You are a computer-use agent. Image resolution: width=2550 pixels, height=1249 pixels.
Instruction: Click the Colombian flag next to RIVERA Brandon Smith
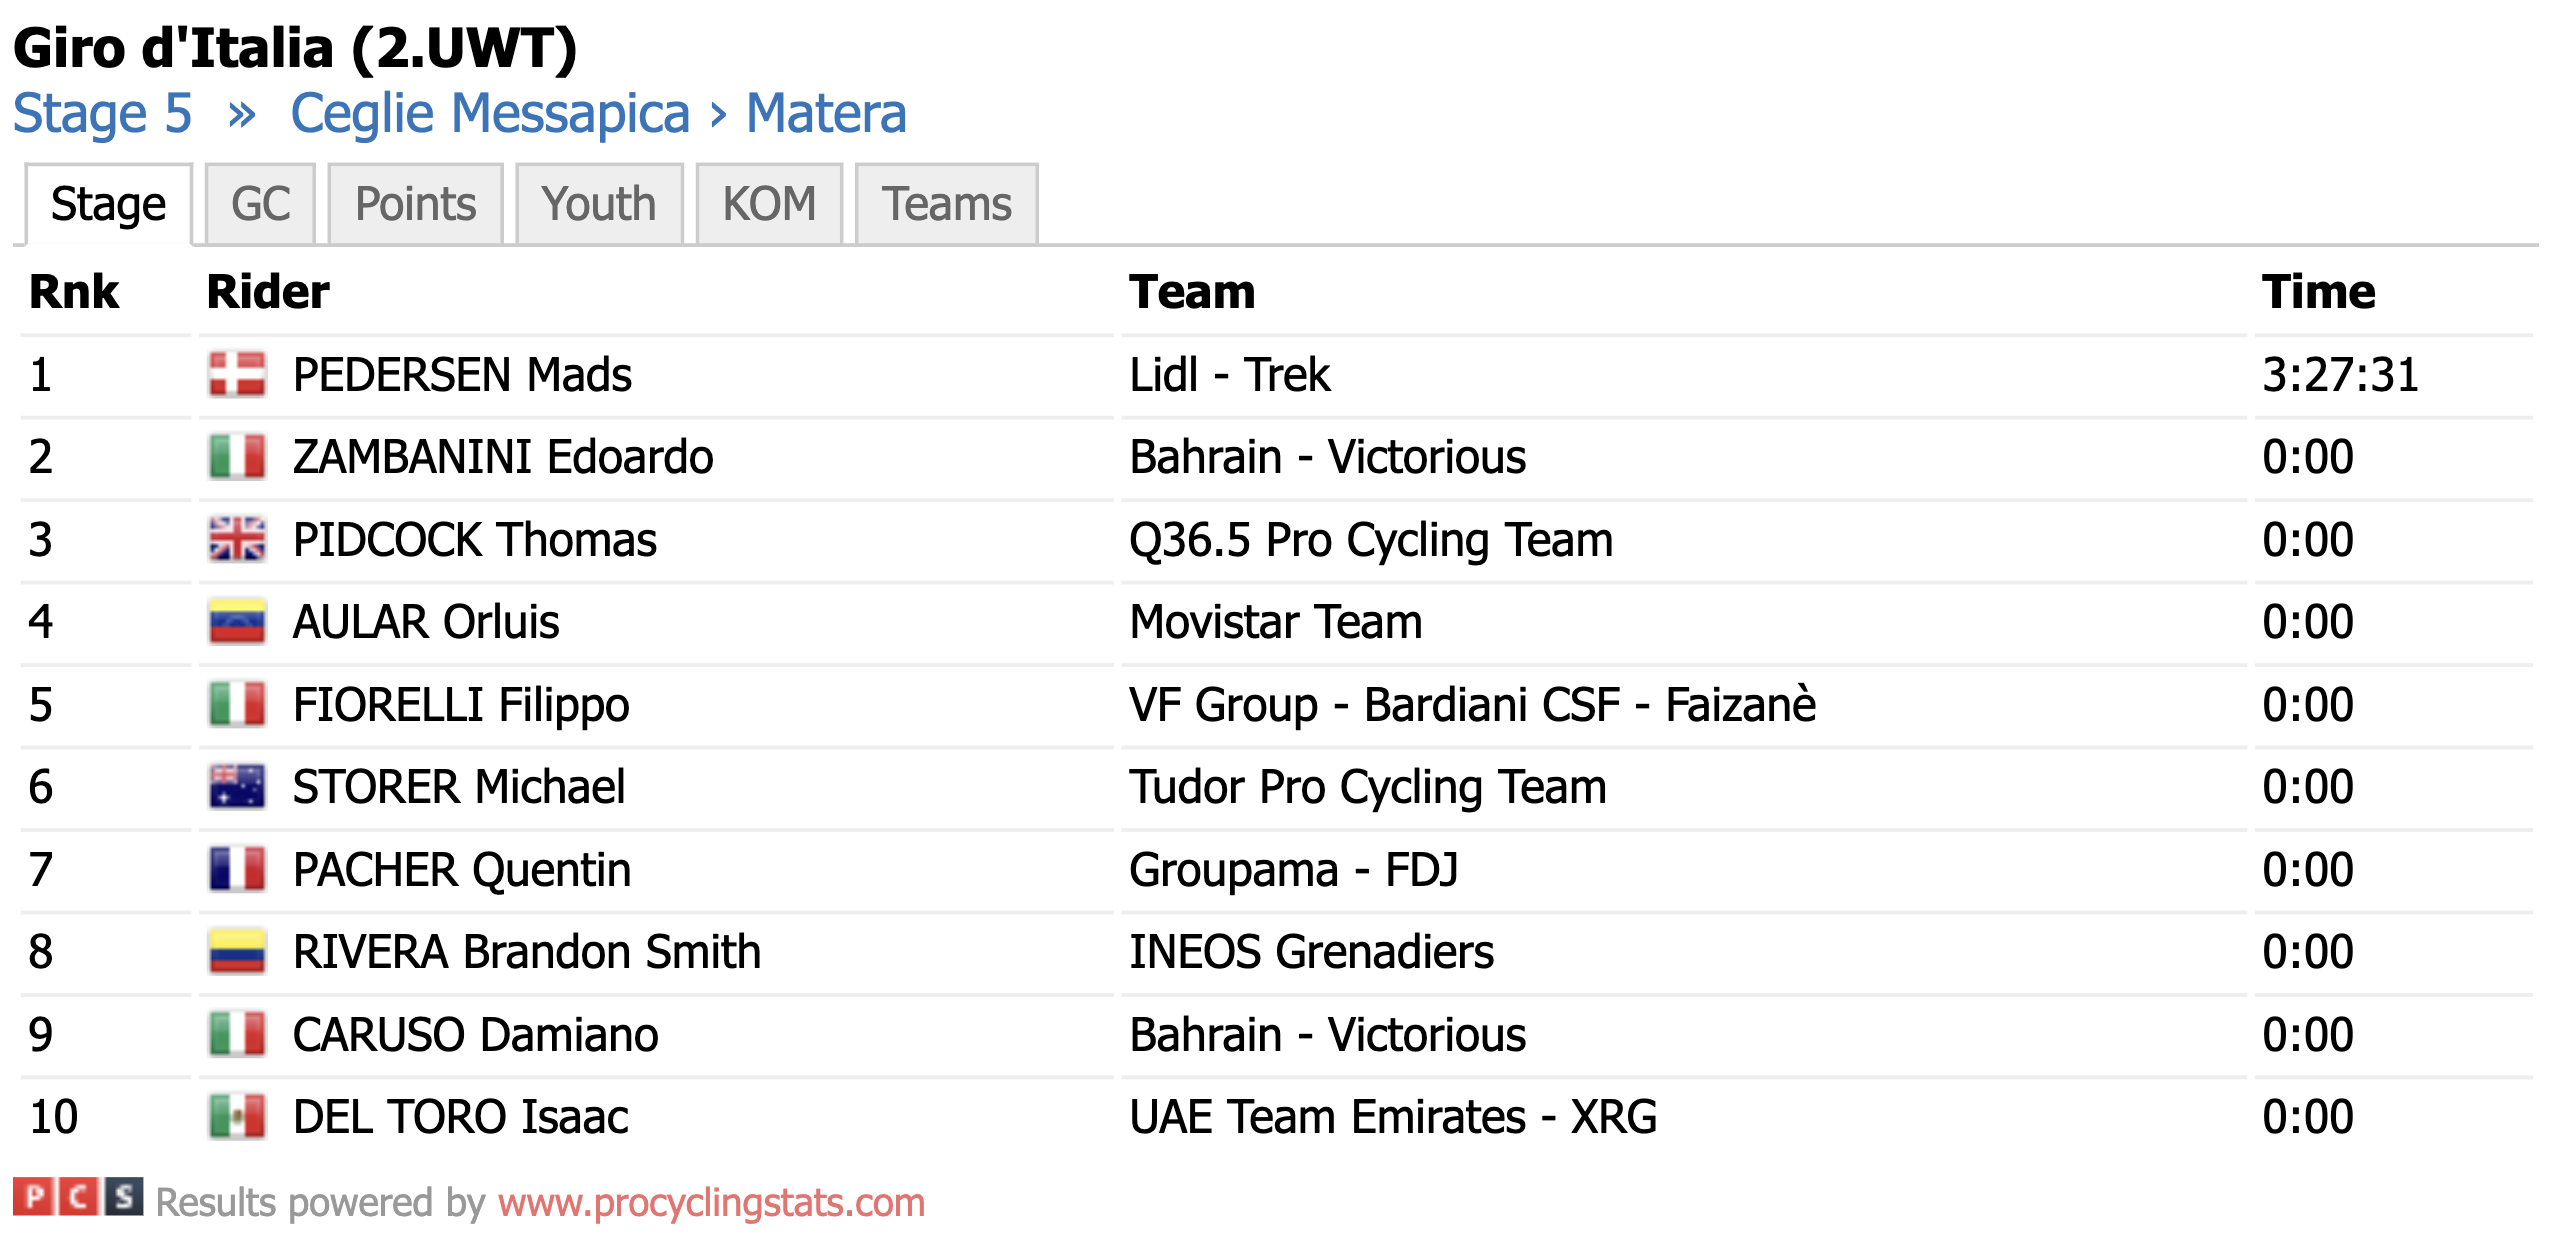[x=237, y=952]
